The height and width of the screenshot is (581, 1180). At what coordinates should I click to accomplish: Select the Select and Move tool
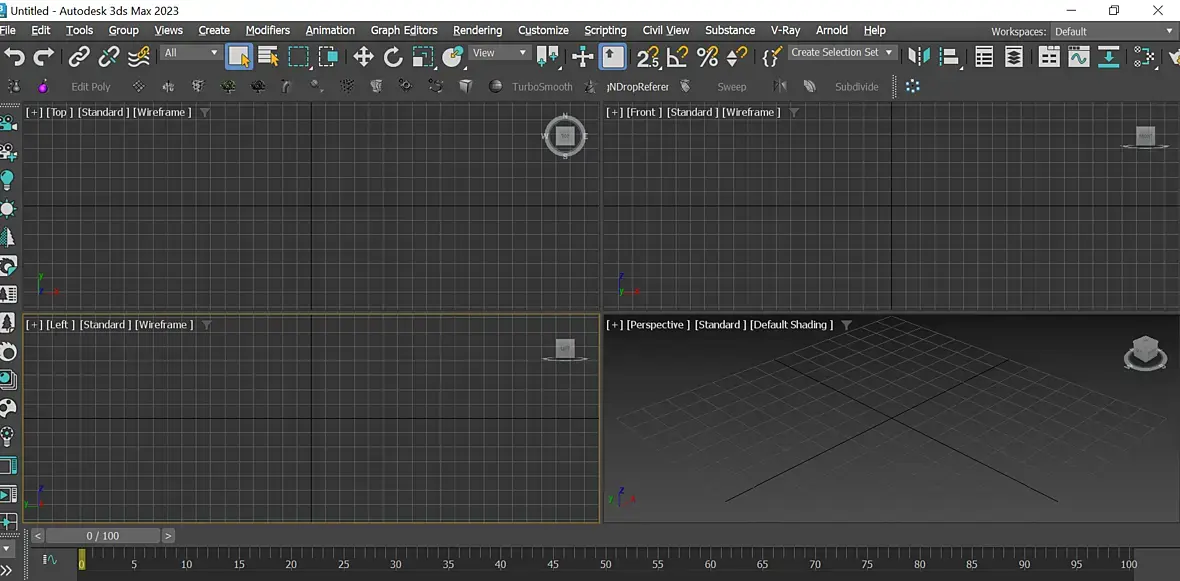coord(363,57)
